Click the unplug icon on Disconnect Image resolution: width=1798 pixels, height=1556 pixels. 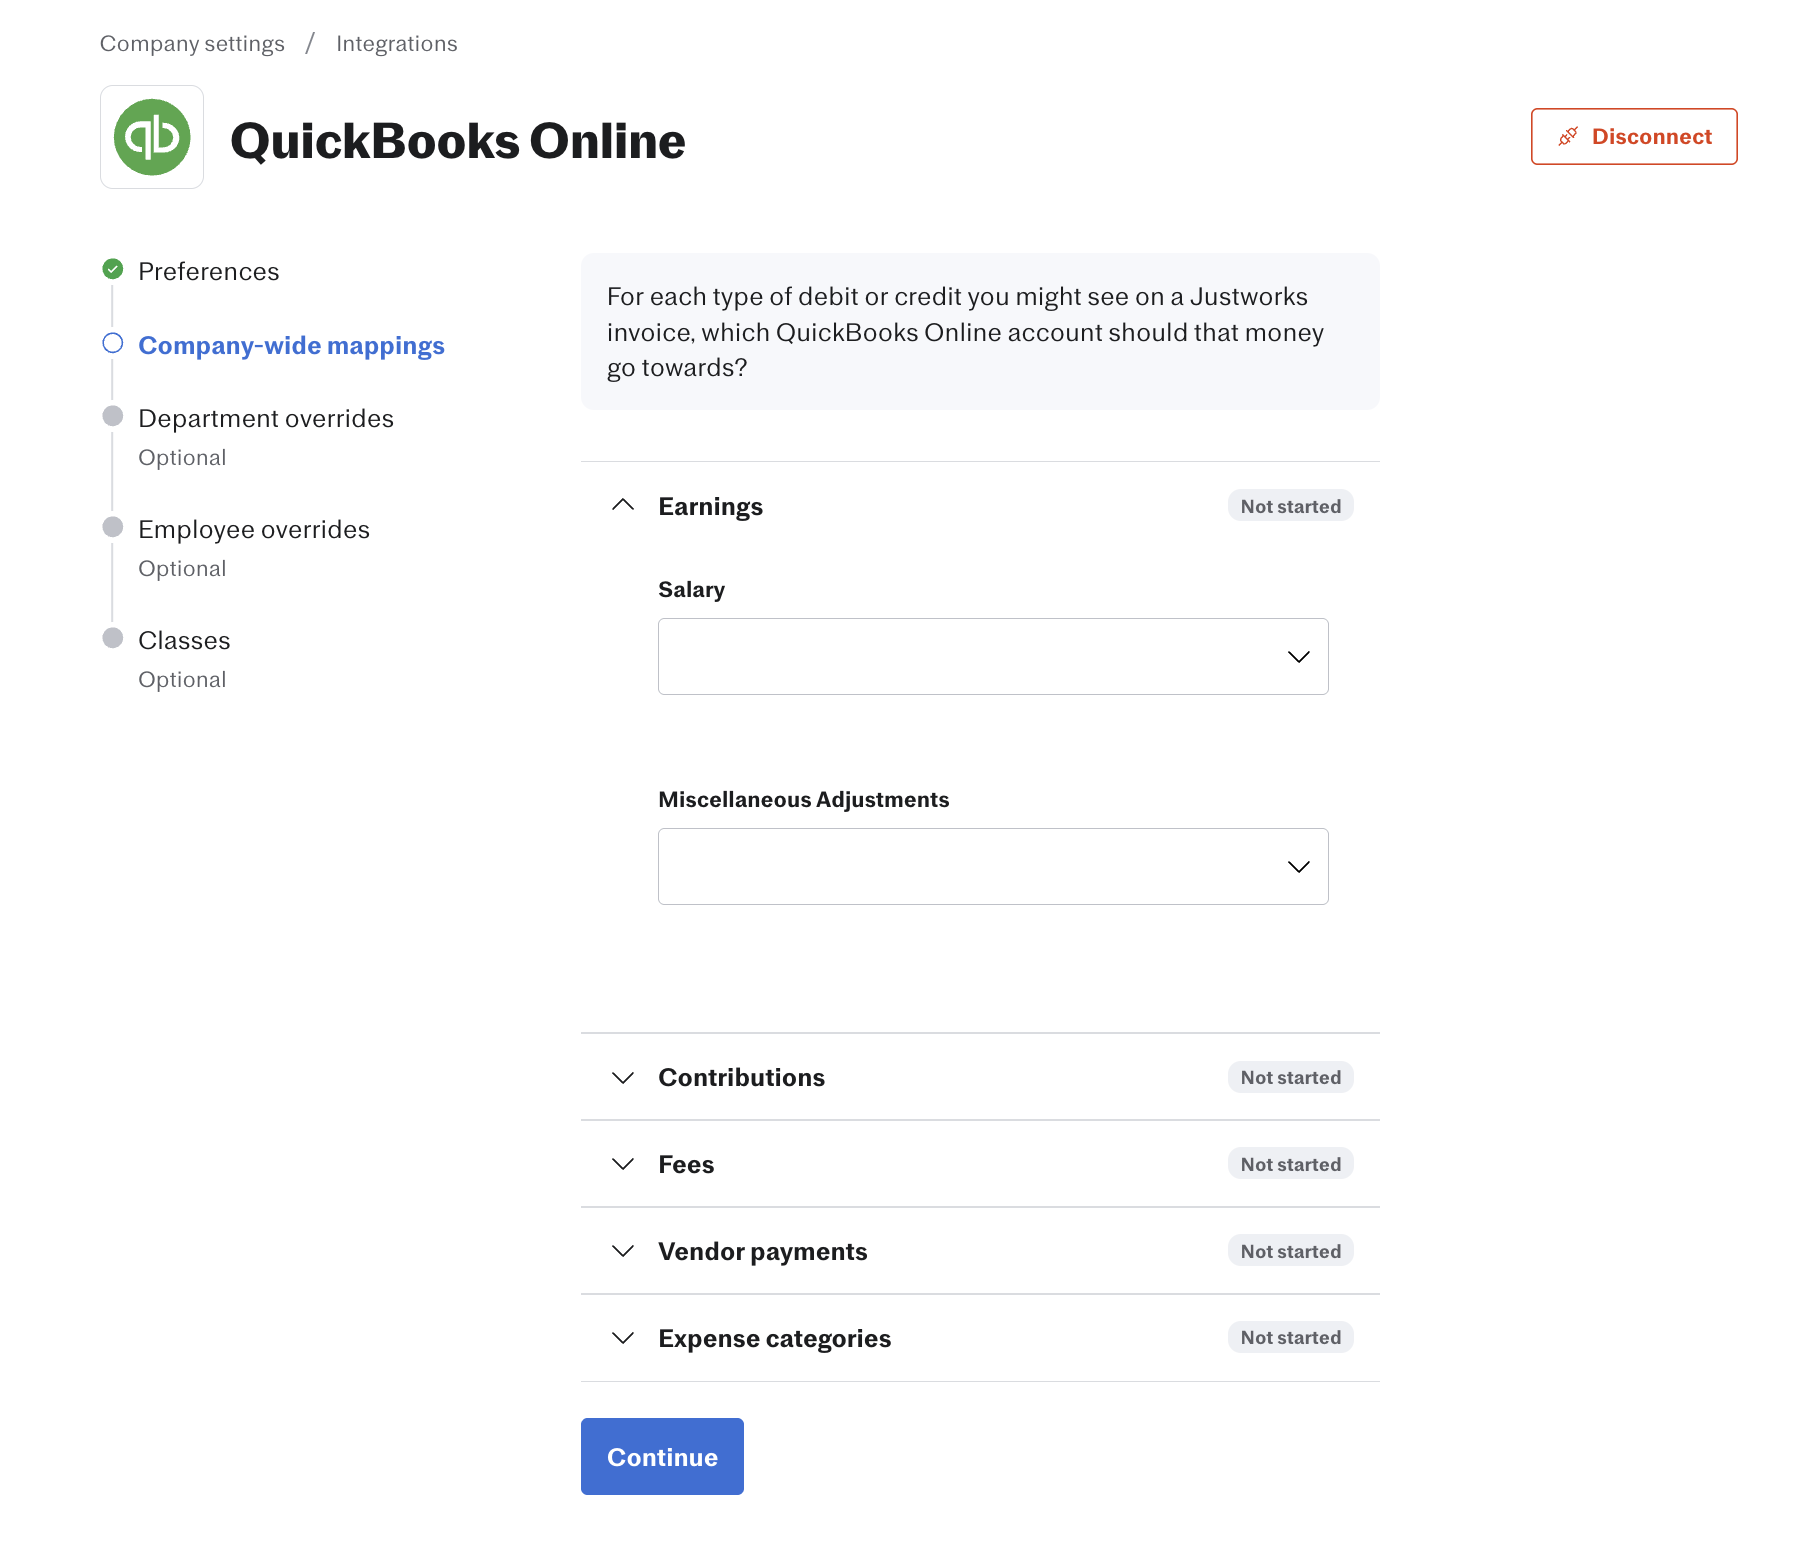[x=1568, y=136]
